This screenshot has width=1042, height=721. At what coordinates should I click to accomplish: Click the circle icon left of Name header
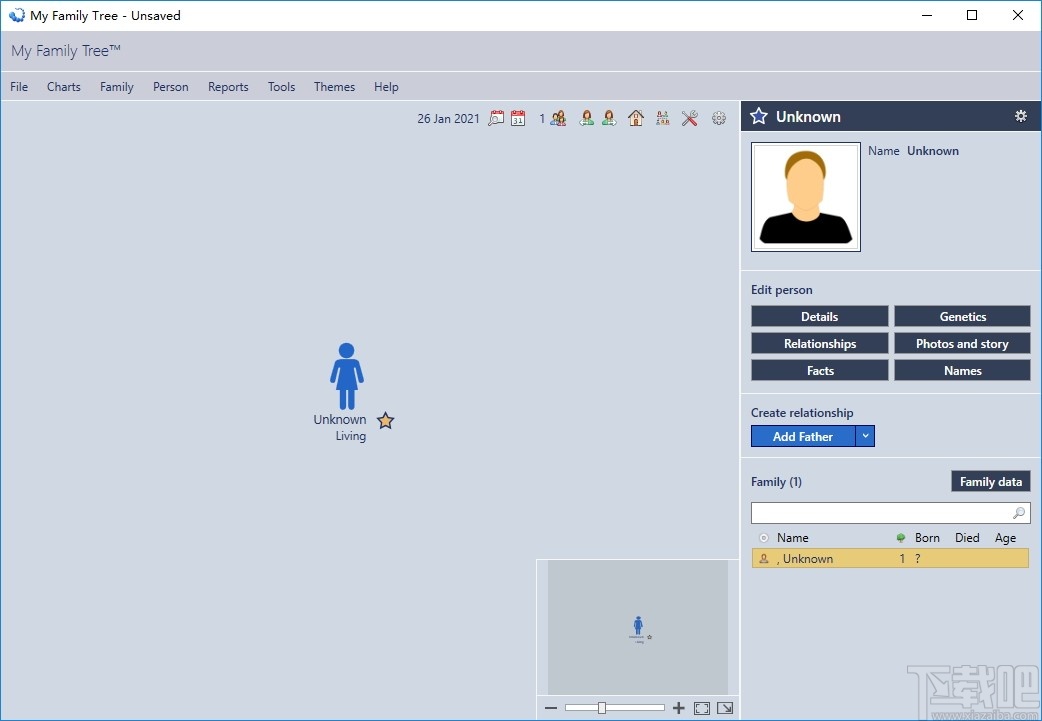point(764,538)
